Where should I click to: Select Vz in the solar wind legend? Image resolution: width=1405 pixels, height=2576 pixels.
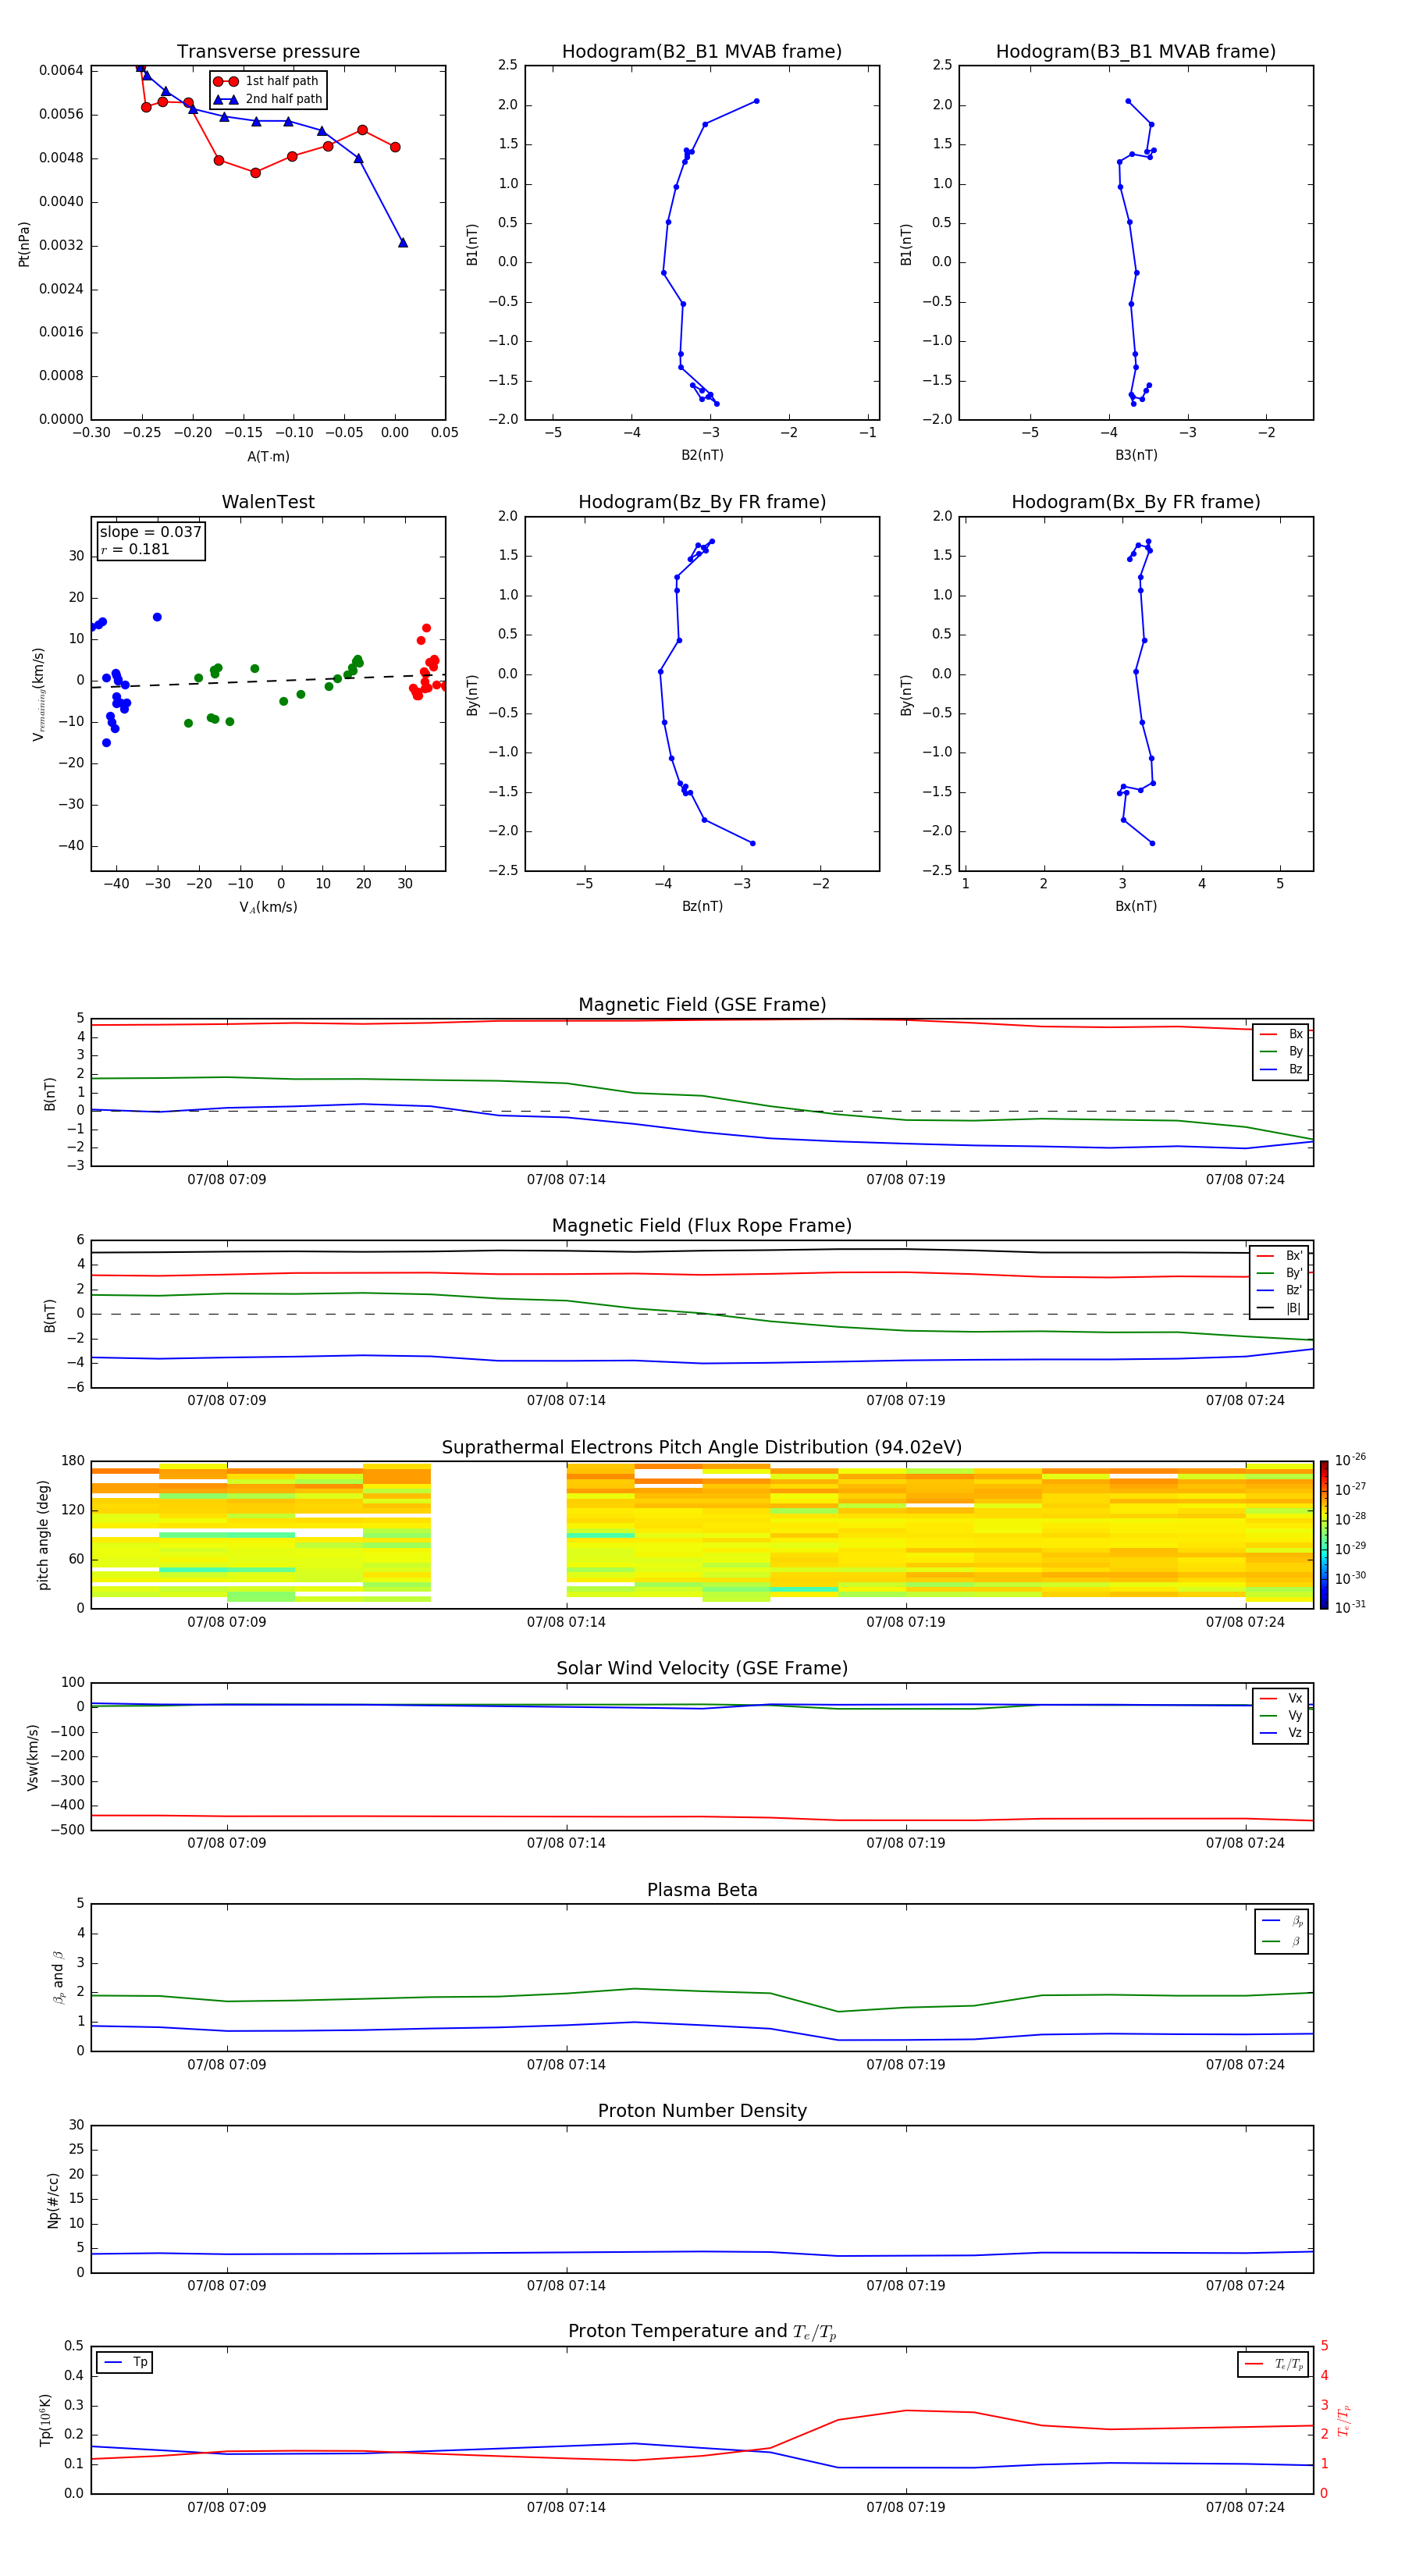1281,1733
